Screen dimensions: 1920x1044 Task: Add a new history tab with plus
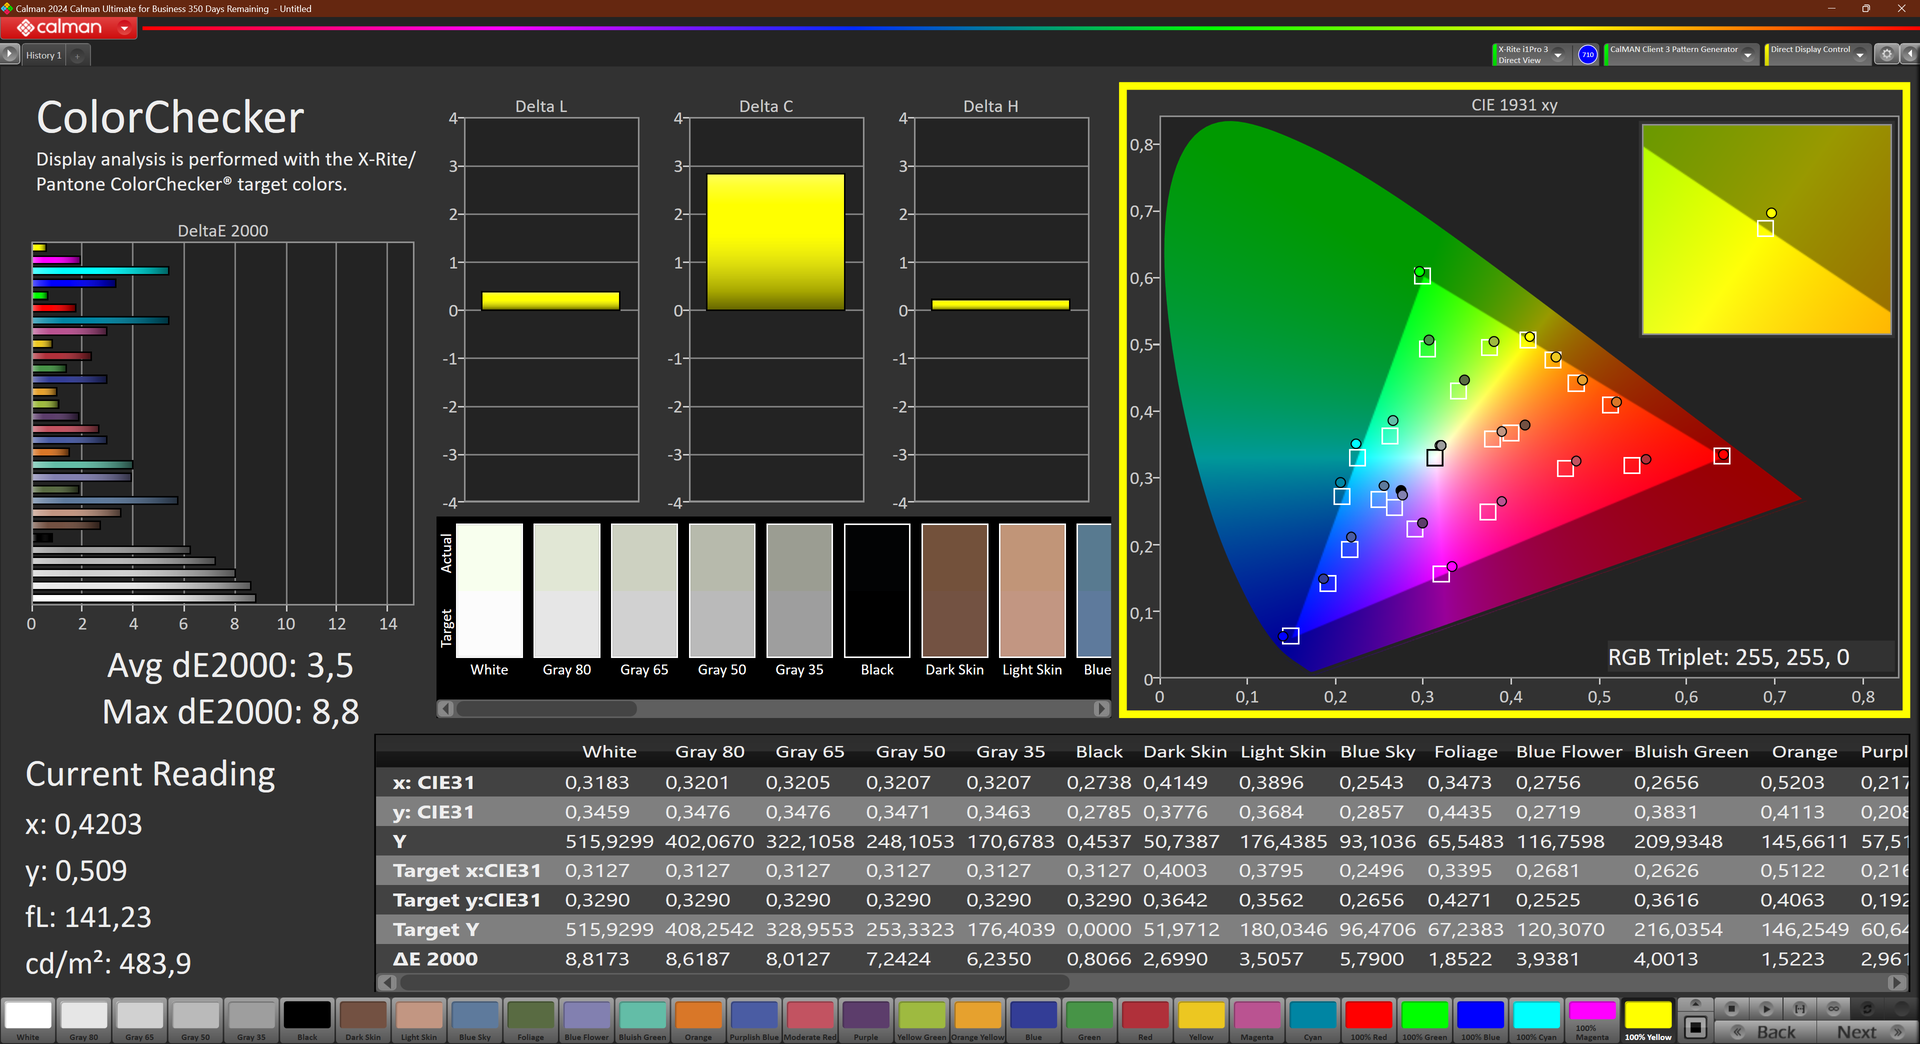pyautogui.click(x=78, y=56)
